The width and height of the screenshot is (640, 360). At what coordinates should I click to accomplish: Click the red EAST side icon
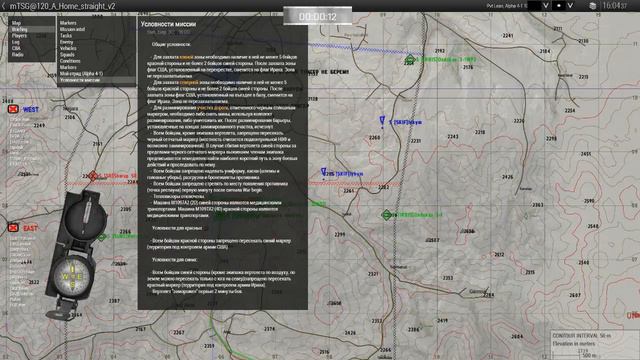click(13, 227)
